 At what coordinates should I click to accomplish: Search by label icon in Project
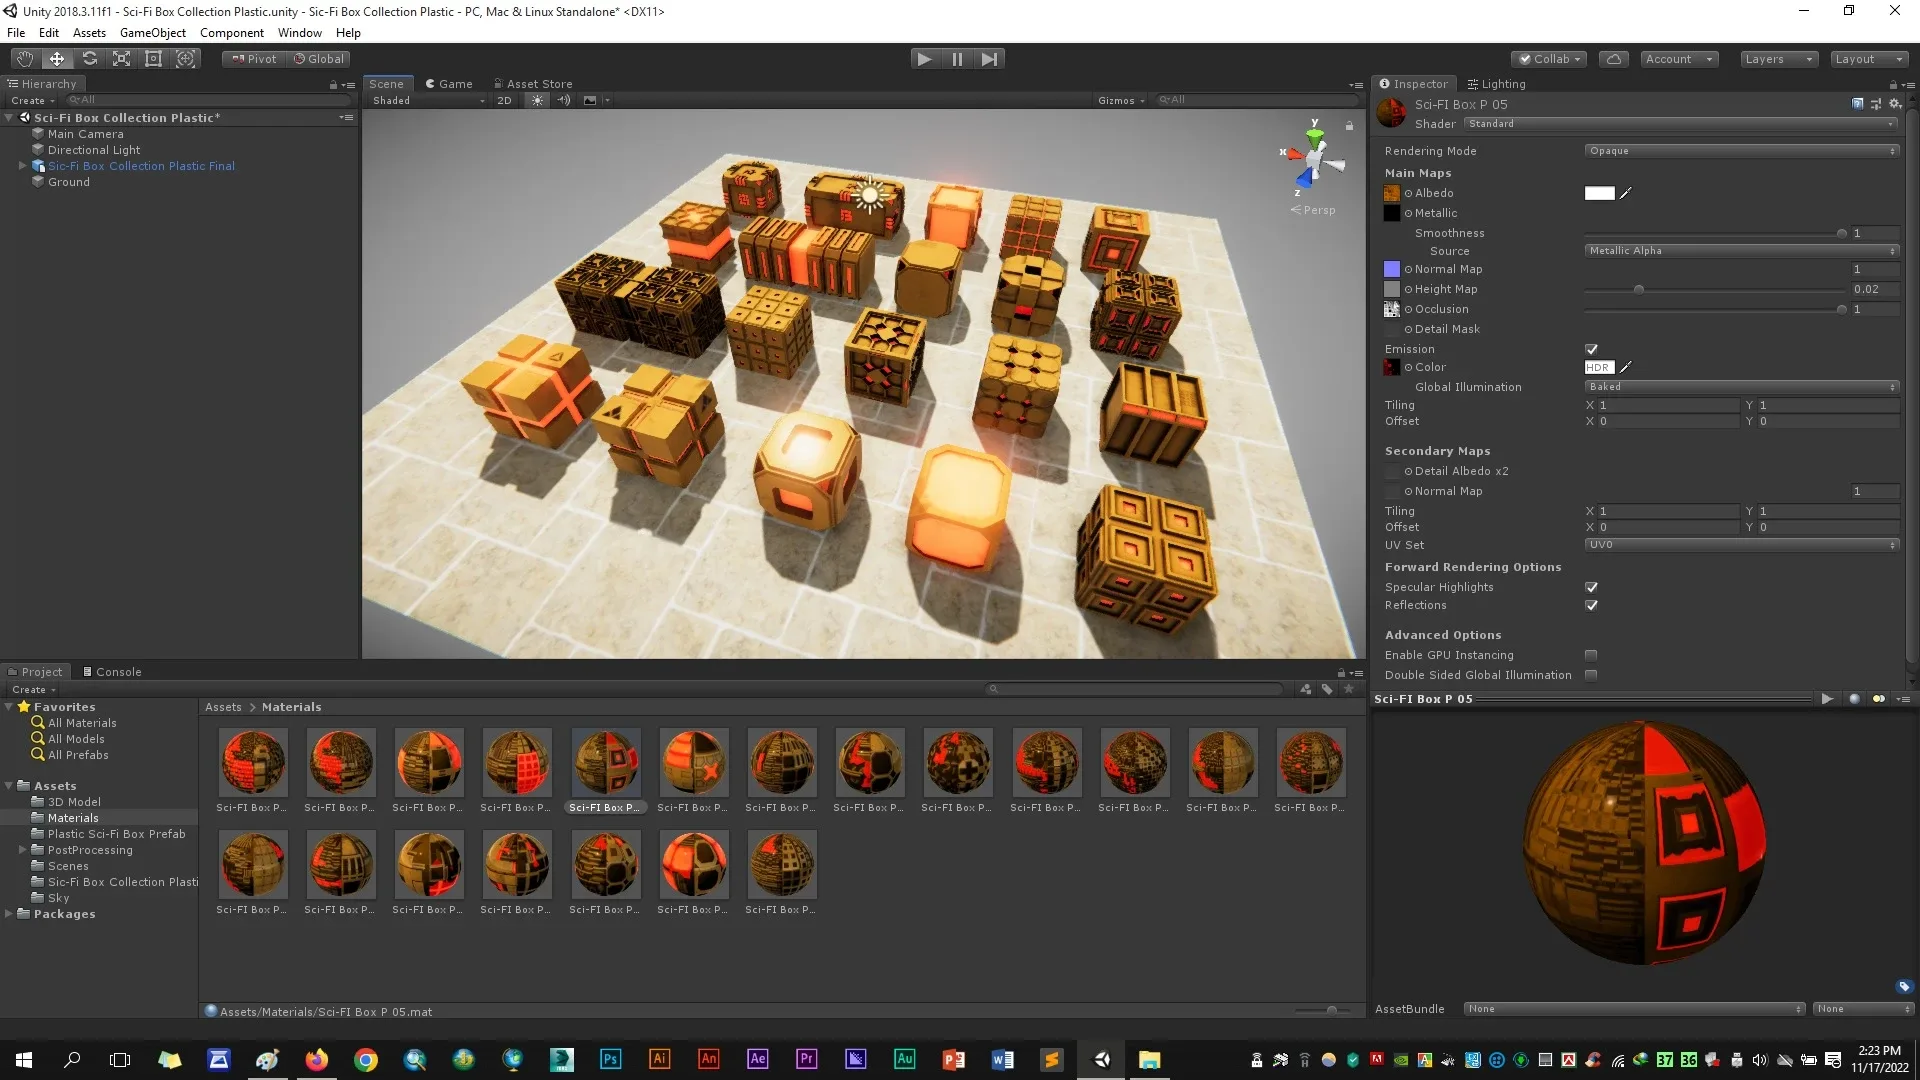point(1327,689)
